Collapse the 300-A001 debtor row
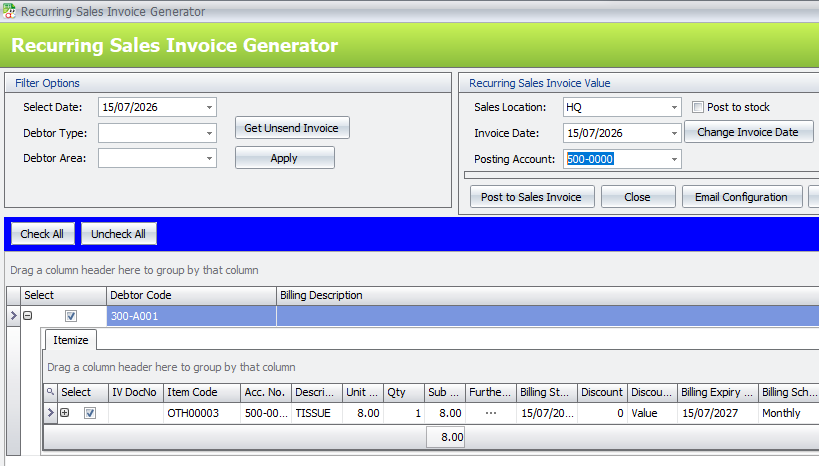 click(x=28, y=316)
